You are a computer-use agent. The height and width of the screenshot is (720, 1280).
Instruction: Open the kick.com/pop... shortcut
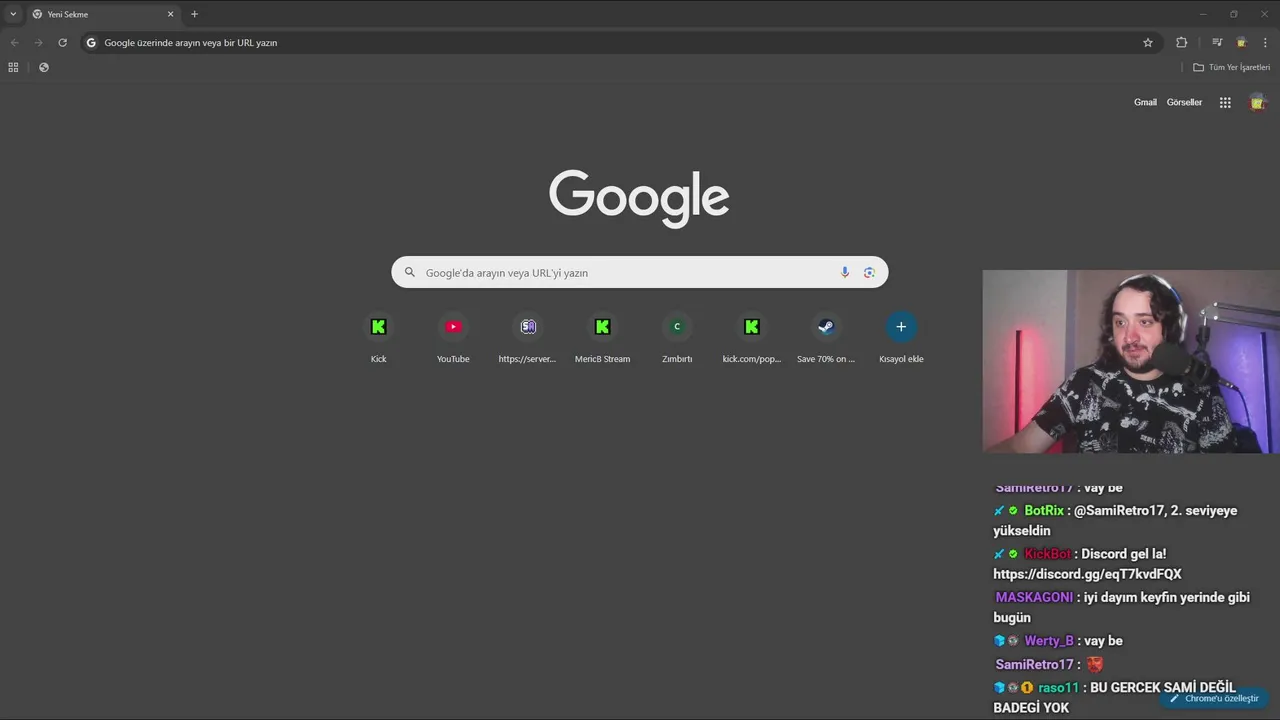(x=752, y=338)
